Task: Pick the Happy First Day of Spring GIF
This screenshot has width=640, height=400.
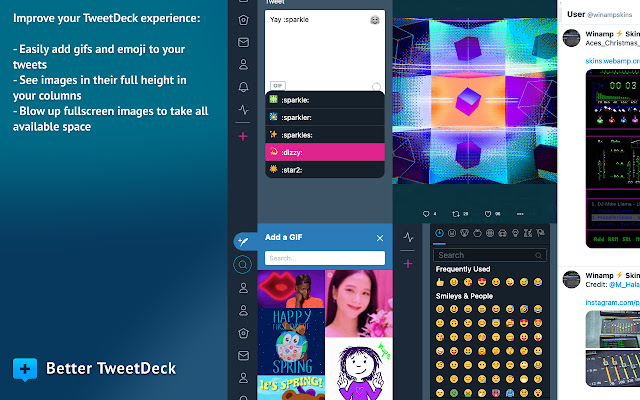Action: click(x=291, y=342)
